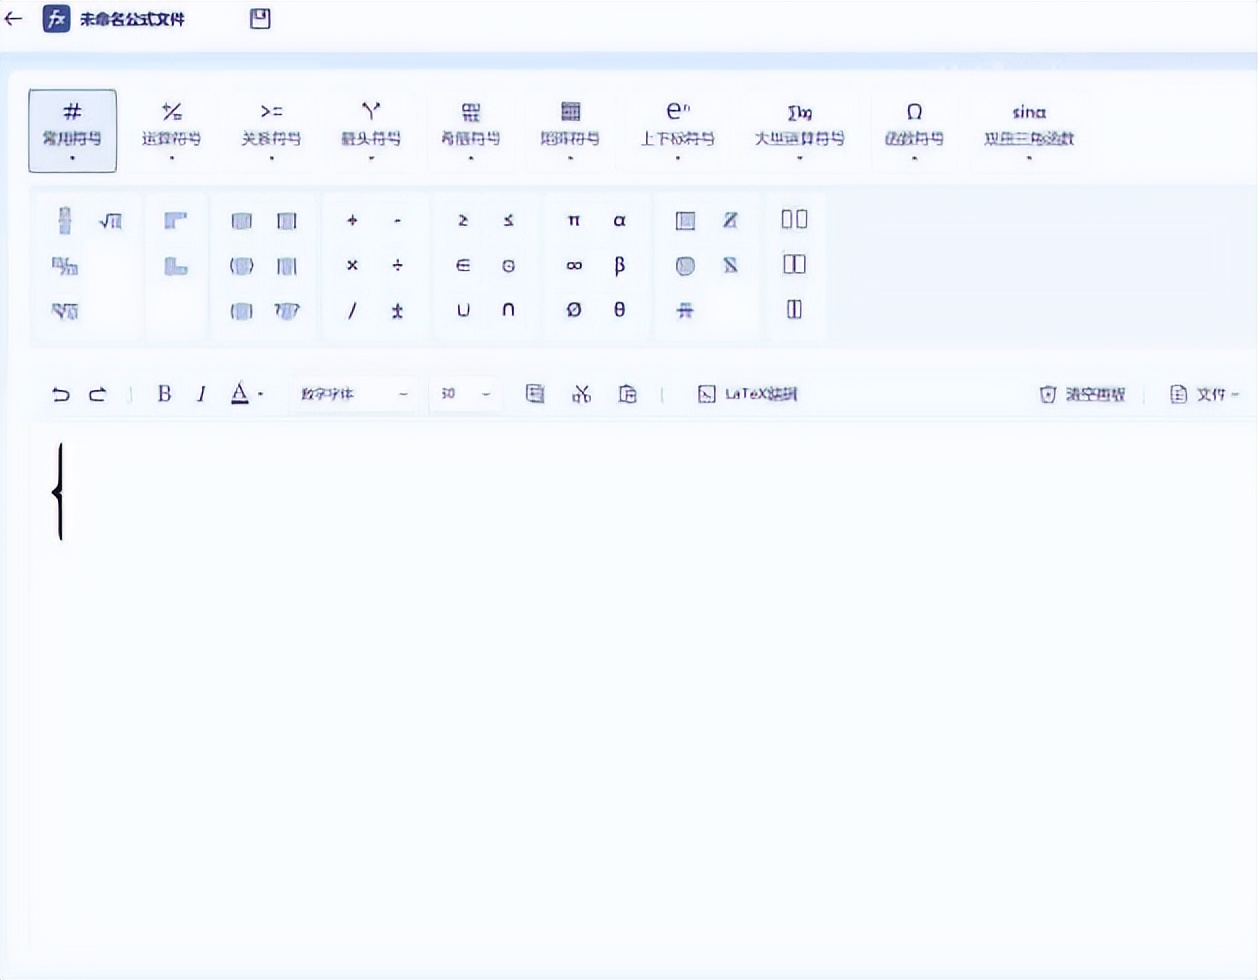Insert the plus-minus symbol
Screen dimensions: 1258x980
(396, 310)
